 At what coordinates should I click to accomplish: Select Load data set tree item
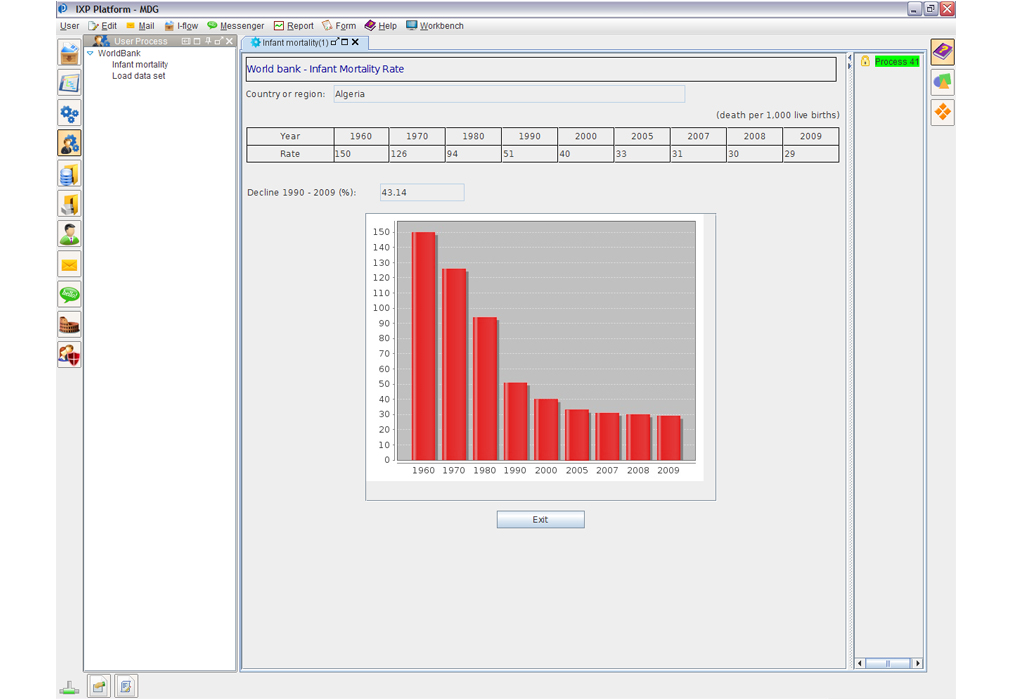139,76
